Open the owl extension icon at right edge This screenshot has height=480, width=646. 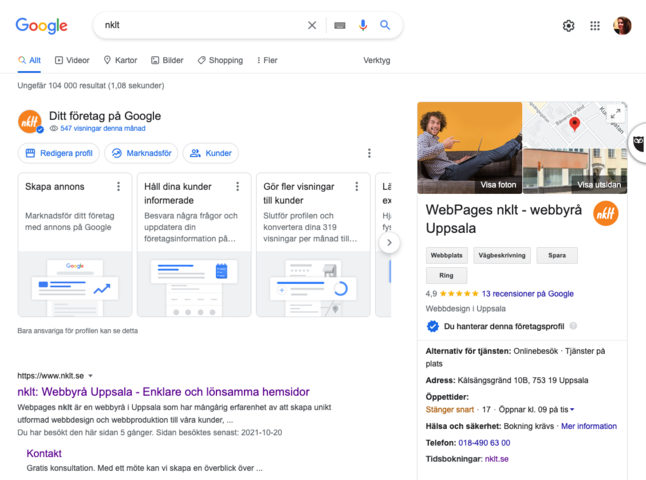(x=638, y=143)
